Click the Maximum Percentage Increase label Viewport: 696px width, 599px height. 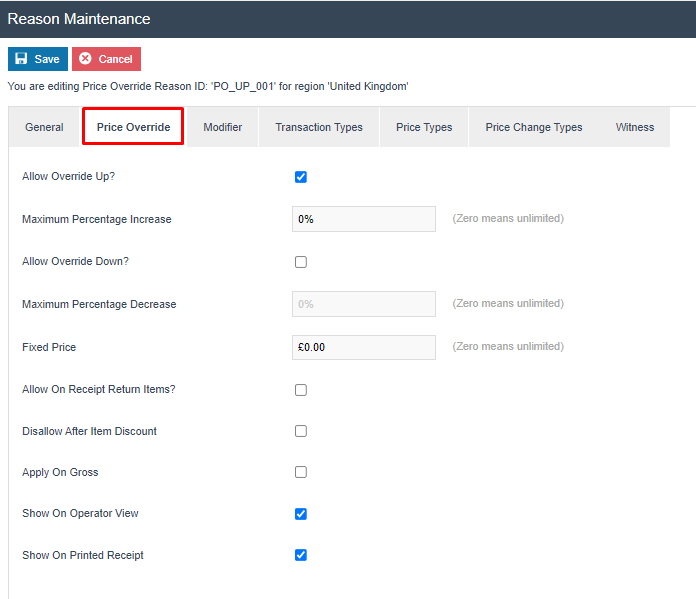coord(97,219)
